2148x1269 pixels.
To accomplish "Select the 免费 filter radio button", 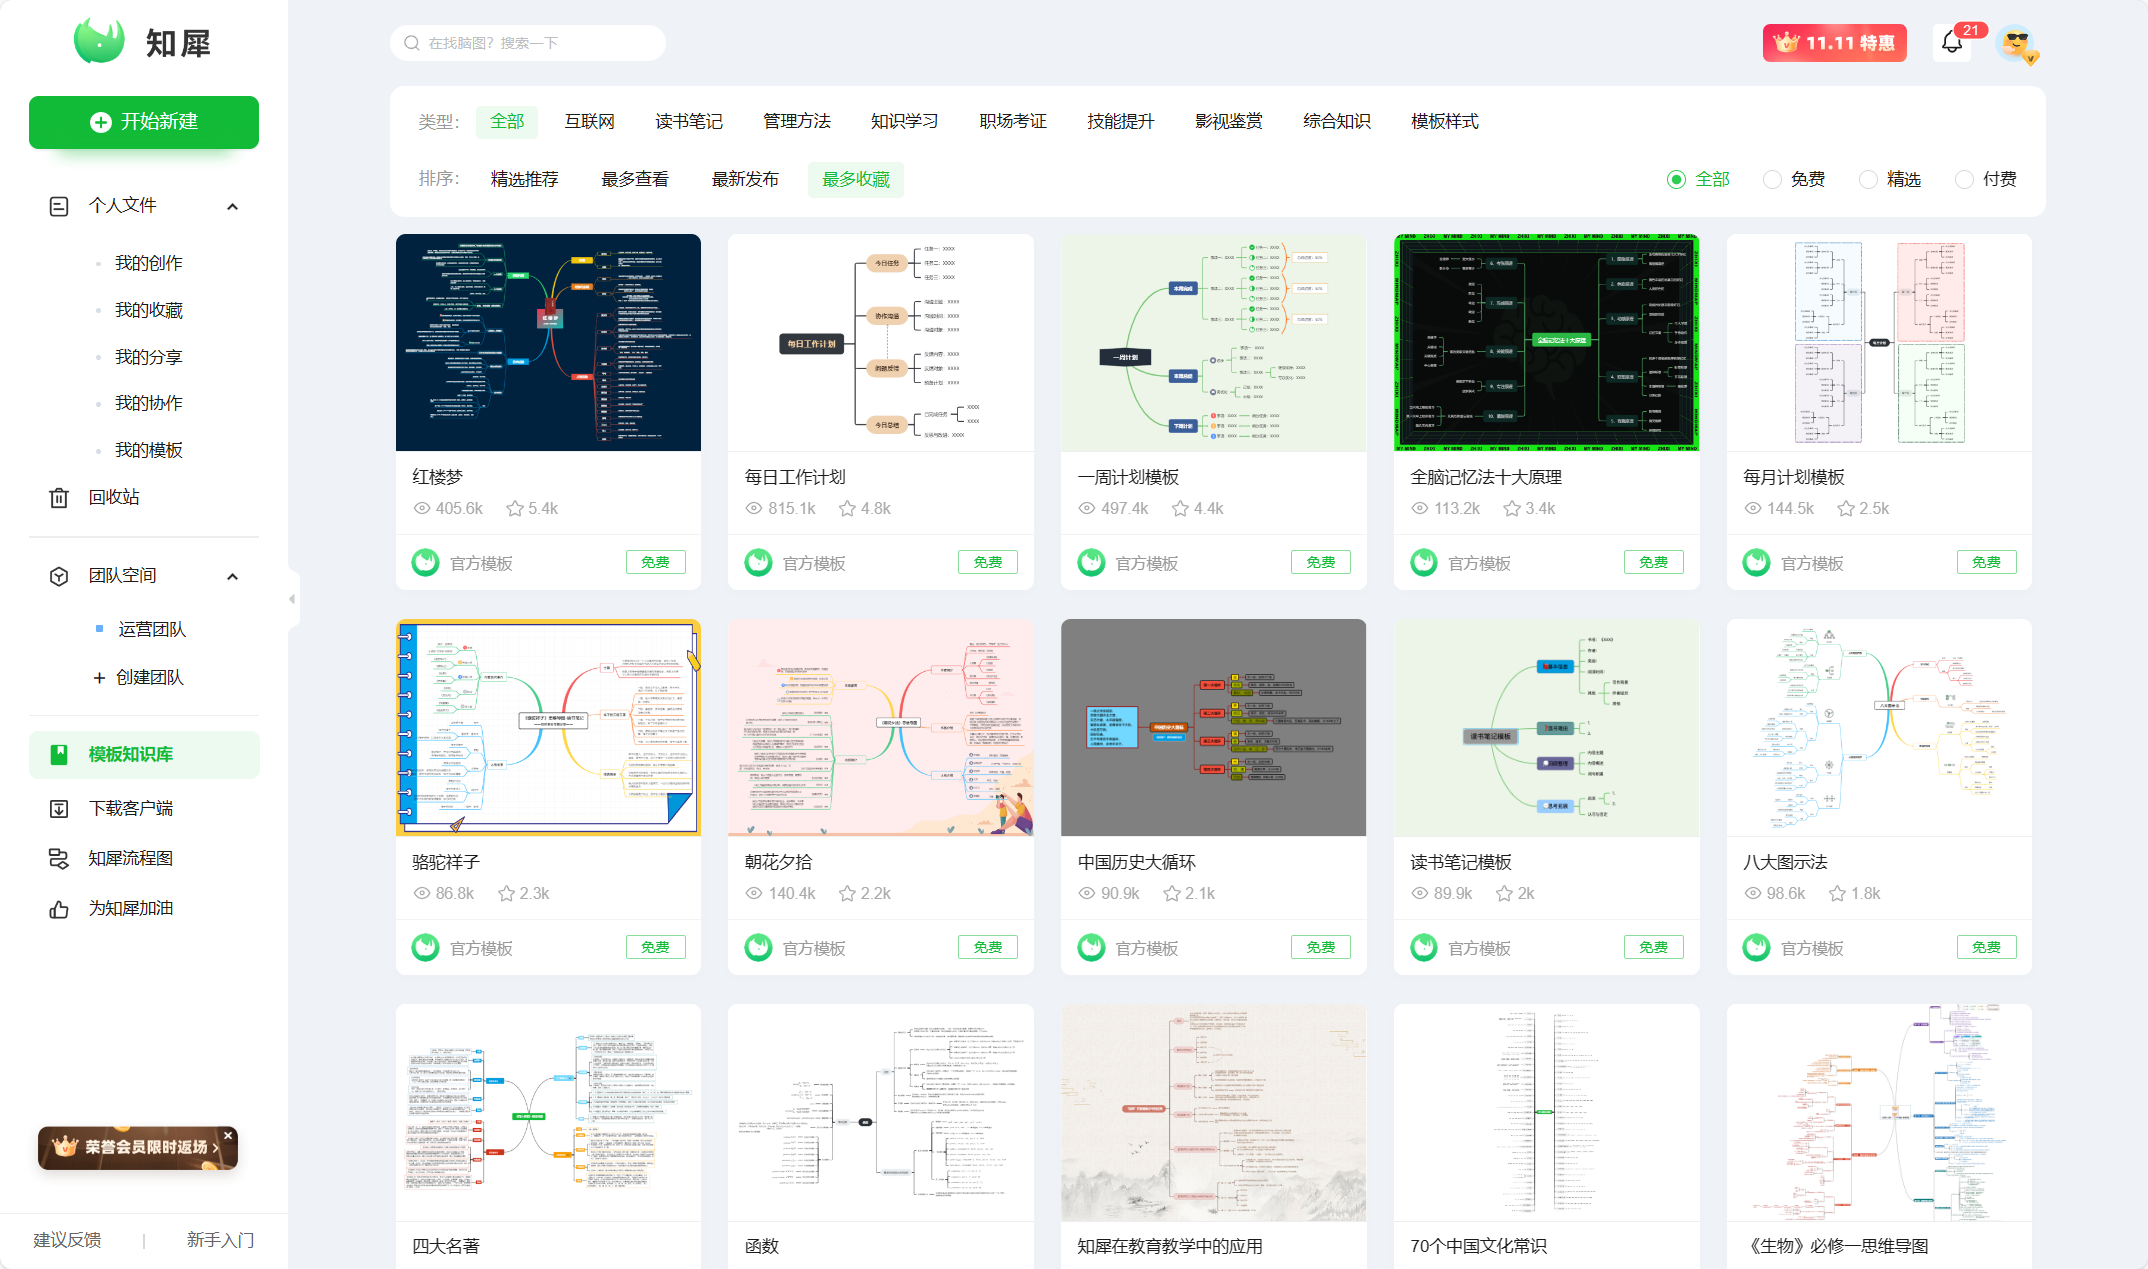I will point(1772,179).
